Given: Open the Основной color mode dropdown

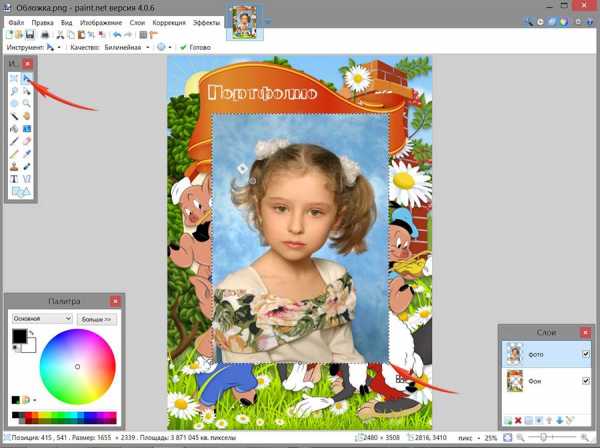Looking at the screenshot, I should point(42,319).
